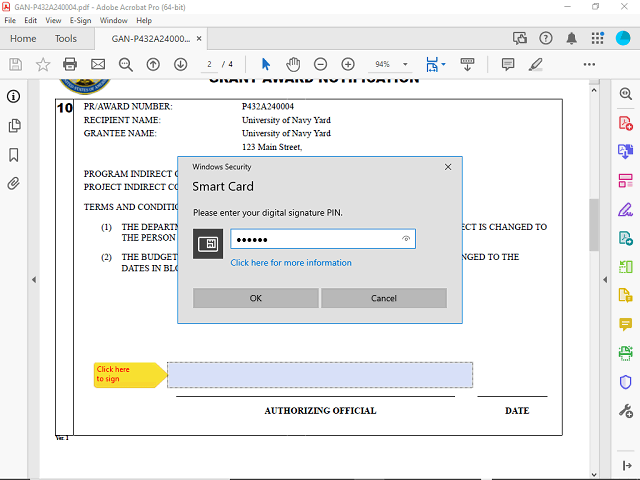Open the E-Sign menu
640x480 pixels.
[x=80, y=20]
